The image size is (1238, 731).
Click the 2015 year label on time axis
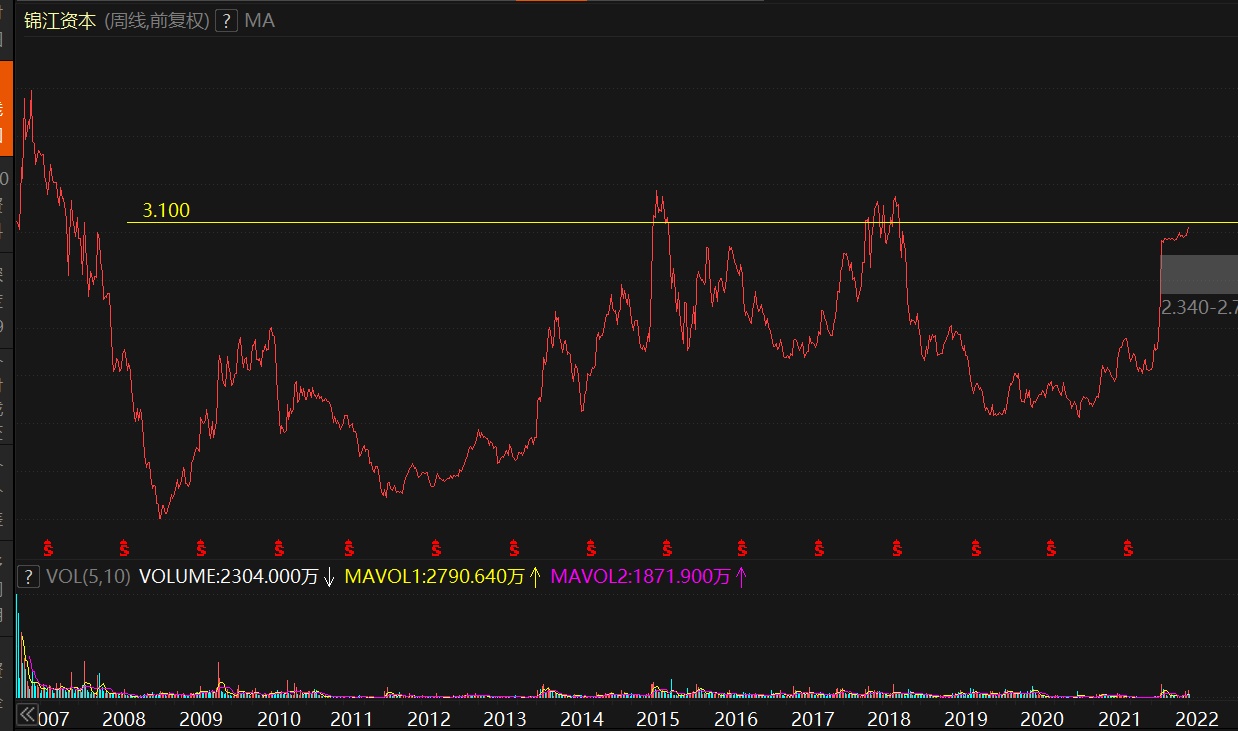tap(658, 718)
